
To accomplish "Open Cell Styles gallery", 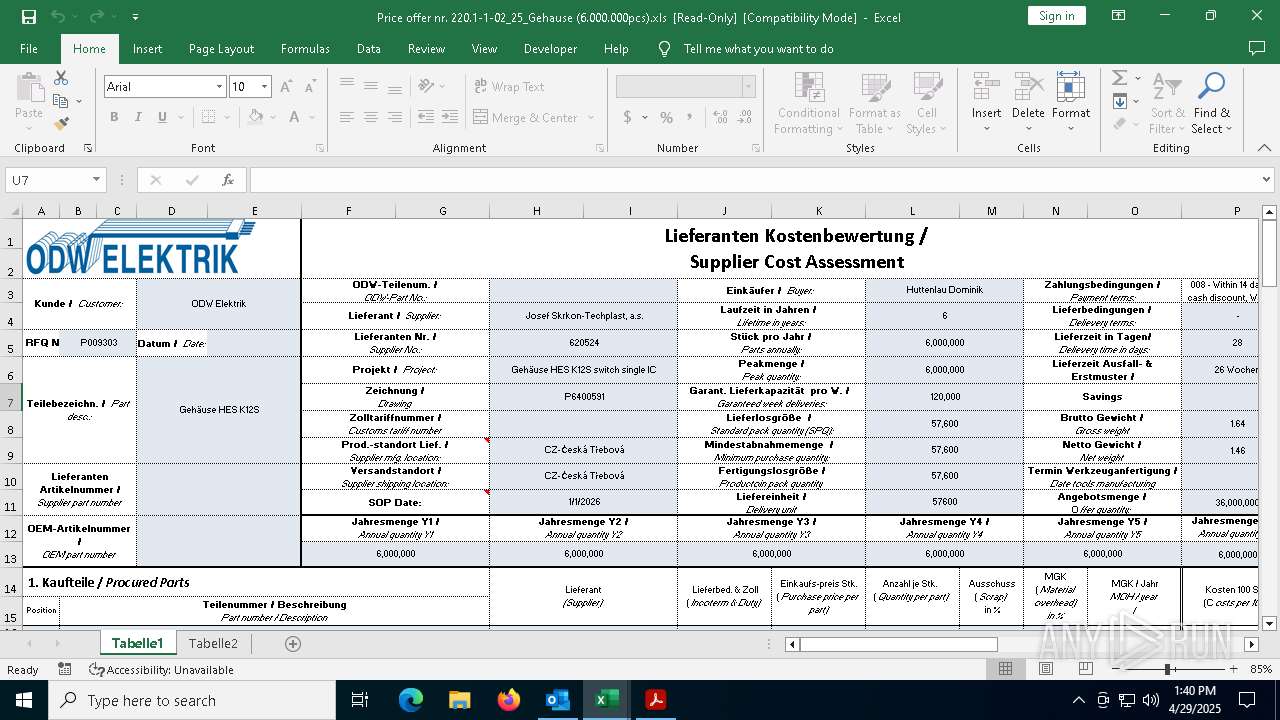I will coord(927,104).
